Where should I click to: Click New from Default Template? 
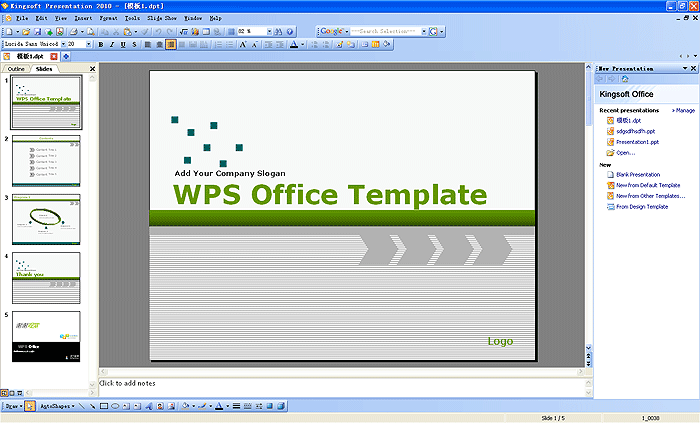[x=648, y=185]
